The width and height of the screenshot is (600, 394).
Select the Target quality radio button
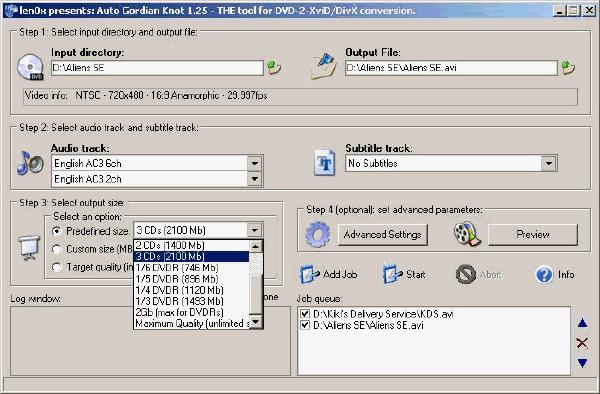click(57, 267)
